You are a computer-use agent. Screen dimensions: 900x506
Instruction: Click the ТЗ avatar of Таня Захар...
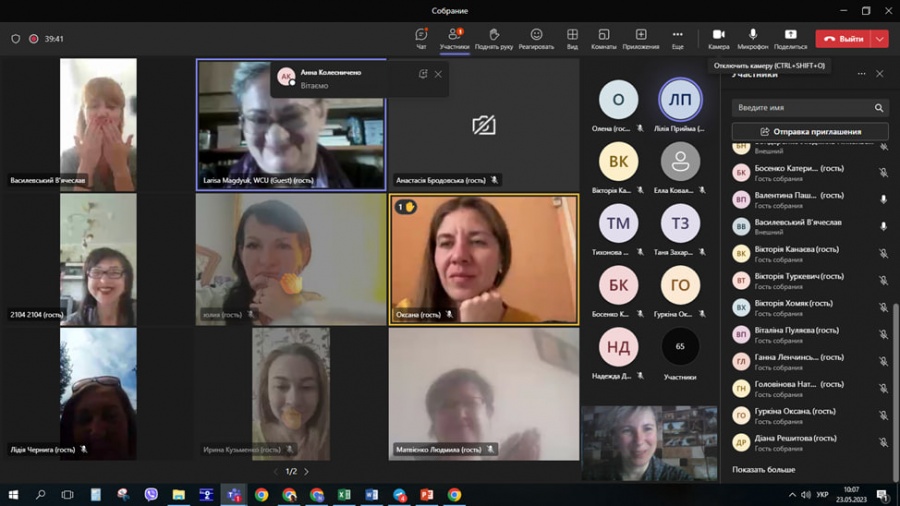[680, 224]
